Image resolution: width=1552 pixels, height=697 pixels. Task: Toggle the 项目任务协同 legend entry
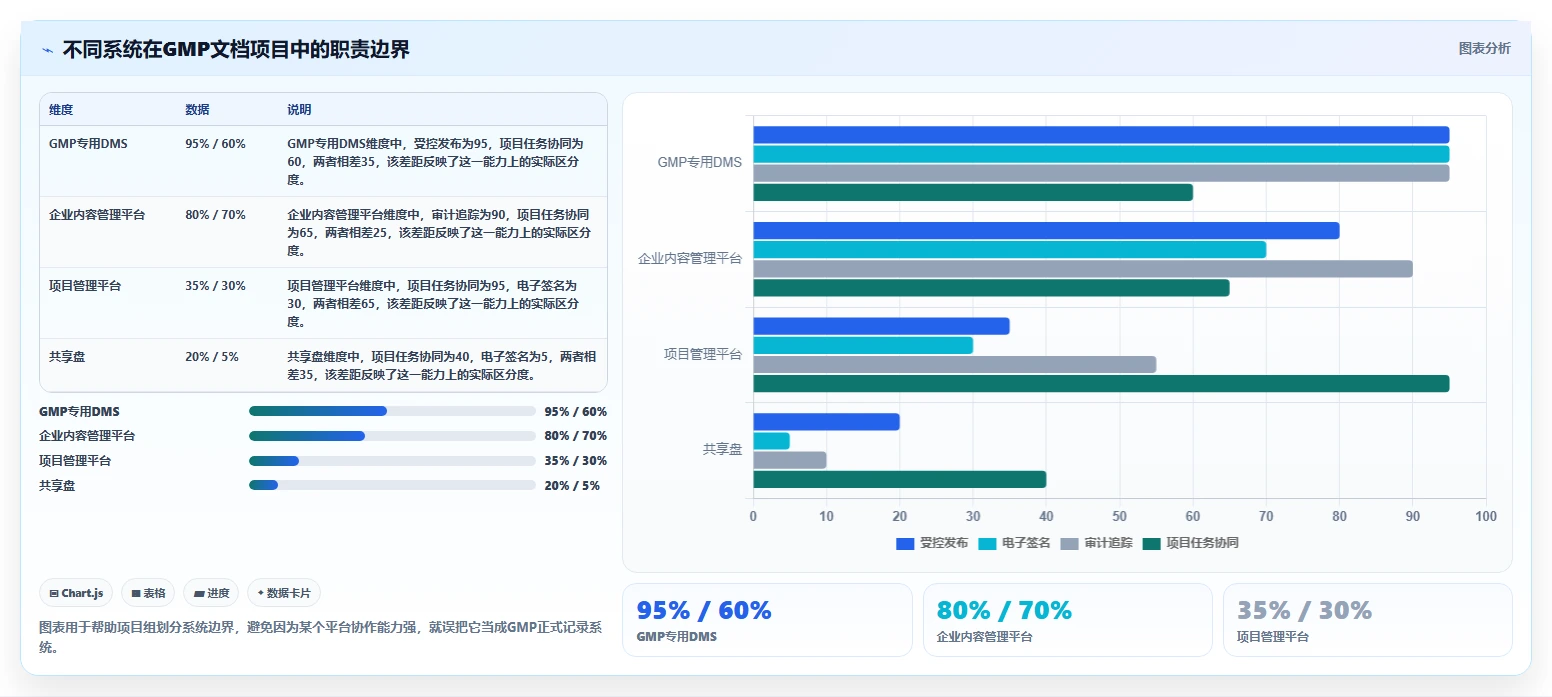point(1190,543)
